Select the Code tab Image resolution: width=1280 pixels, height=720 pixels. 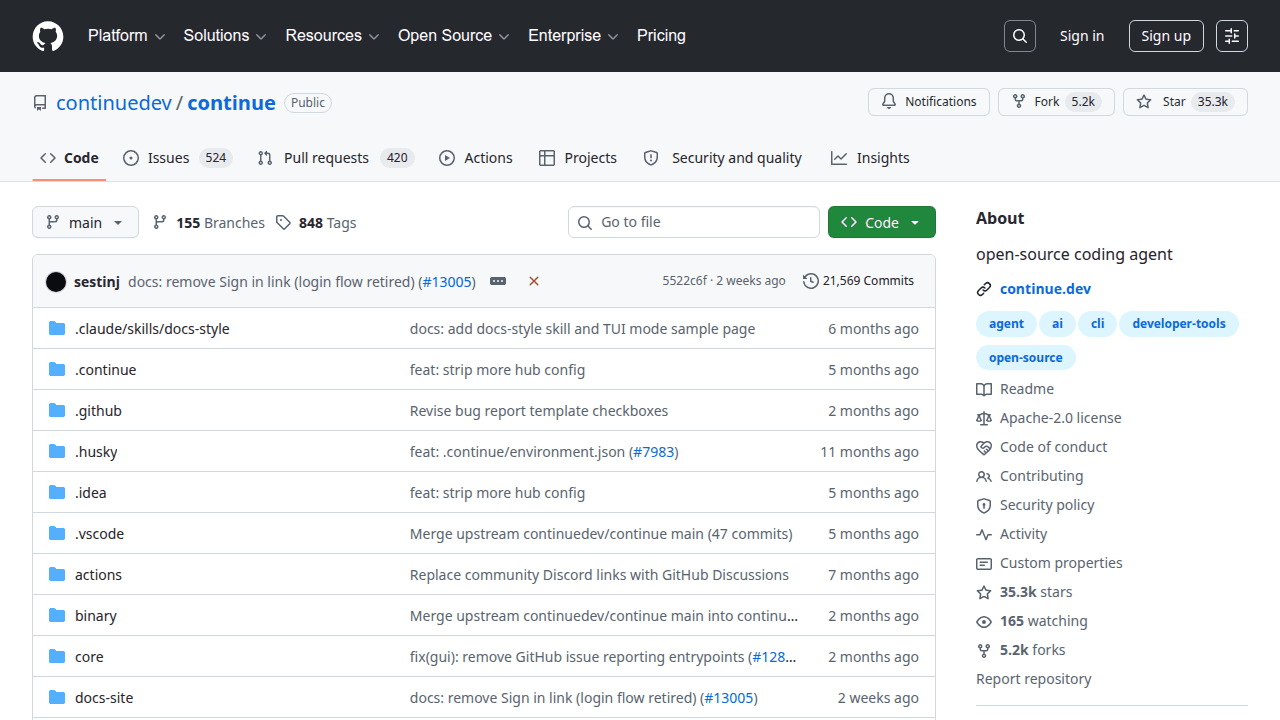[69, 158]
